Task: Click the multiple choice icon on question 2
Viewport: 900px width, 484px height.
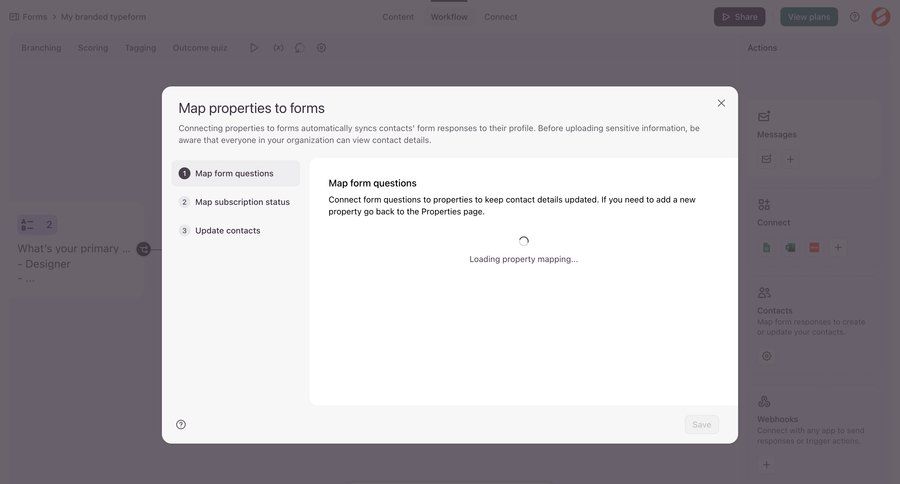Action: point(27,224)
